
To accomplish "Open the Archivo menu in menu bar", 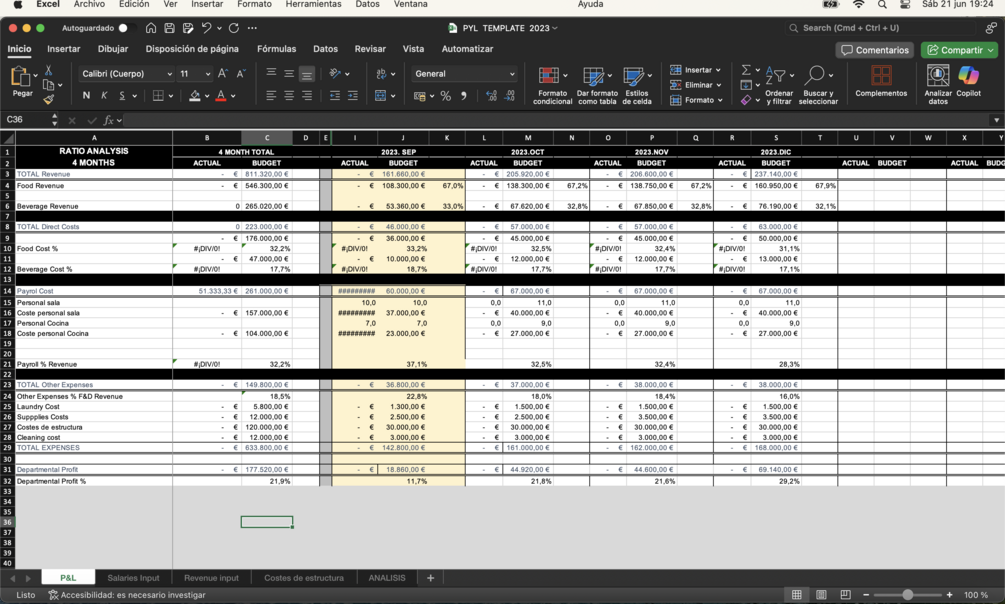I will pyautogui.click(x=89, y=4).
